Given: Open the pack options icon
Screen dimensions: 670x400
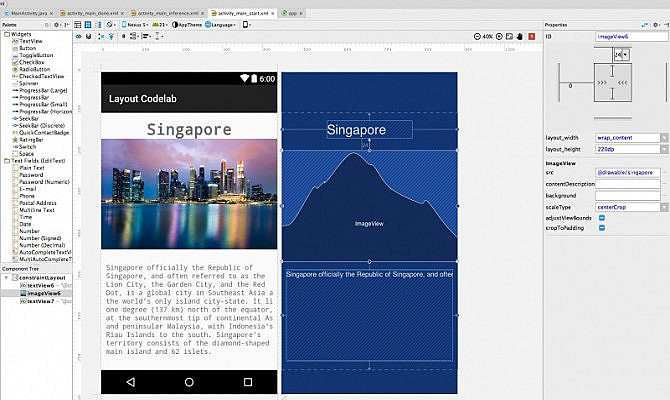Looking at the screenshot, I should (134, 36).
